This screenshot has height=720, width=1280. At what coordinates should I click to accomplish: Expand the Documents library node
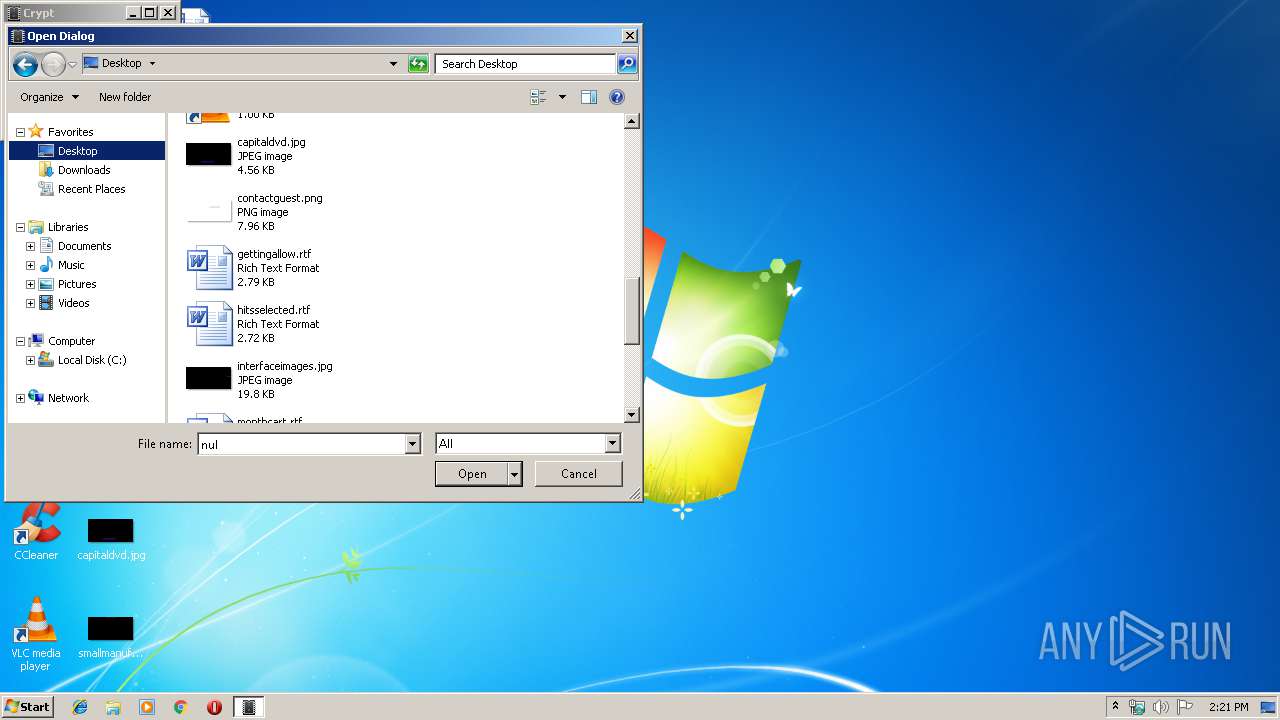[x=30, y=246]
